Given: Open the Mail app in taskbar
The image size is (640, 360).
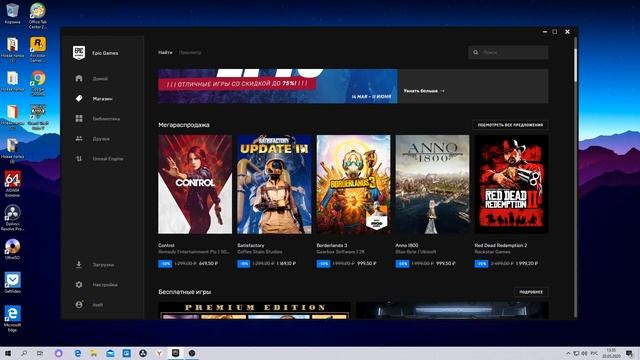Looking at the screenshot, I should pos(110,353).
